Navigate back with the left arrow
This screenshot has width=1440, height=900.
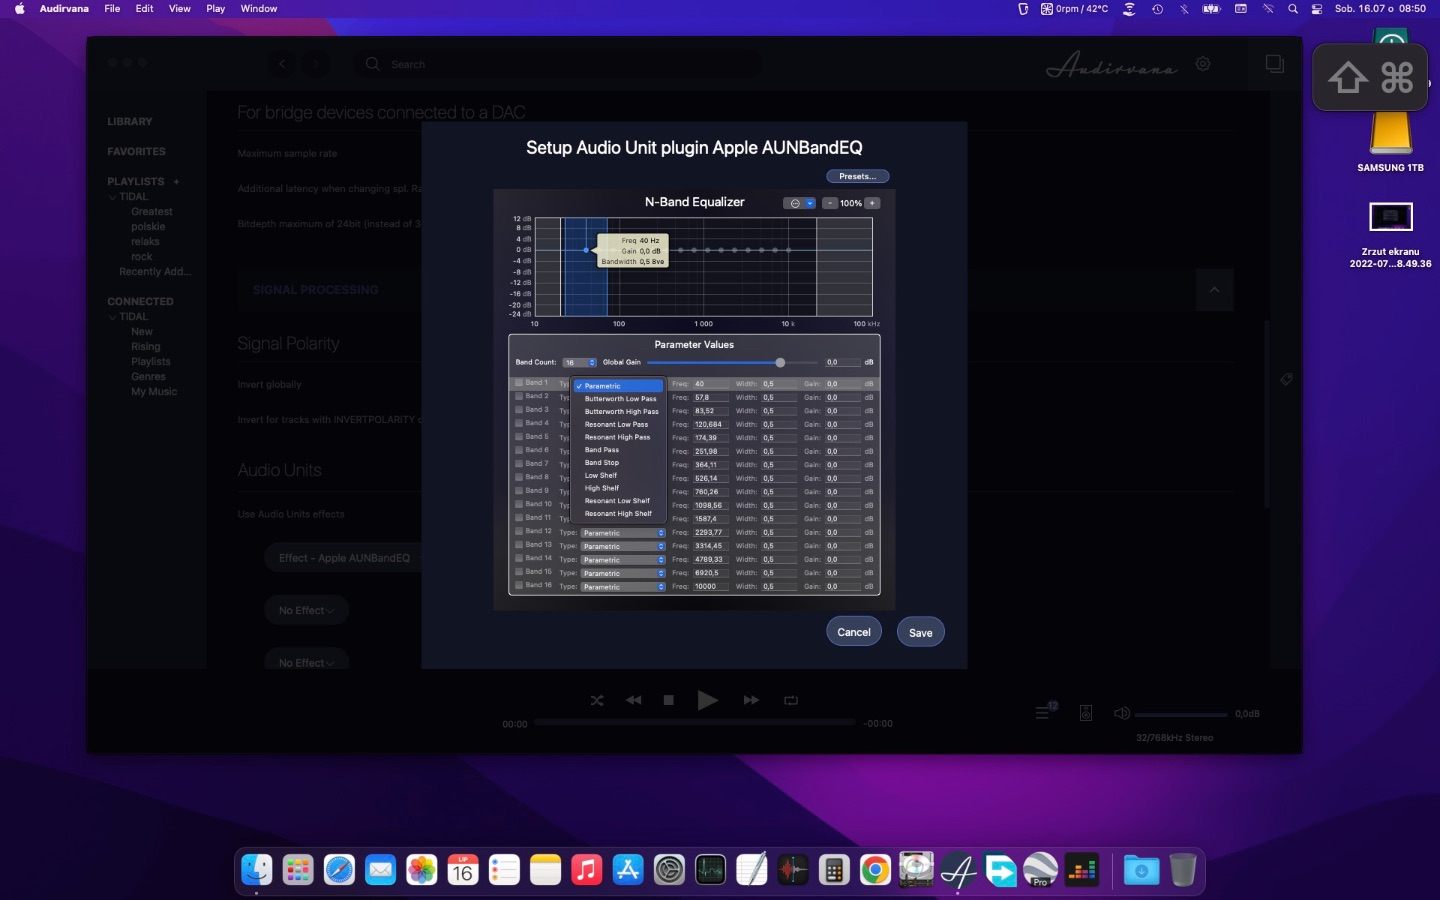[x=282, y=64]
